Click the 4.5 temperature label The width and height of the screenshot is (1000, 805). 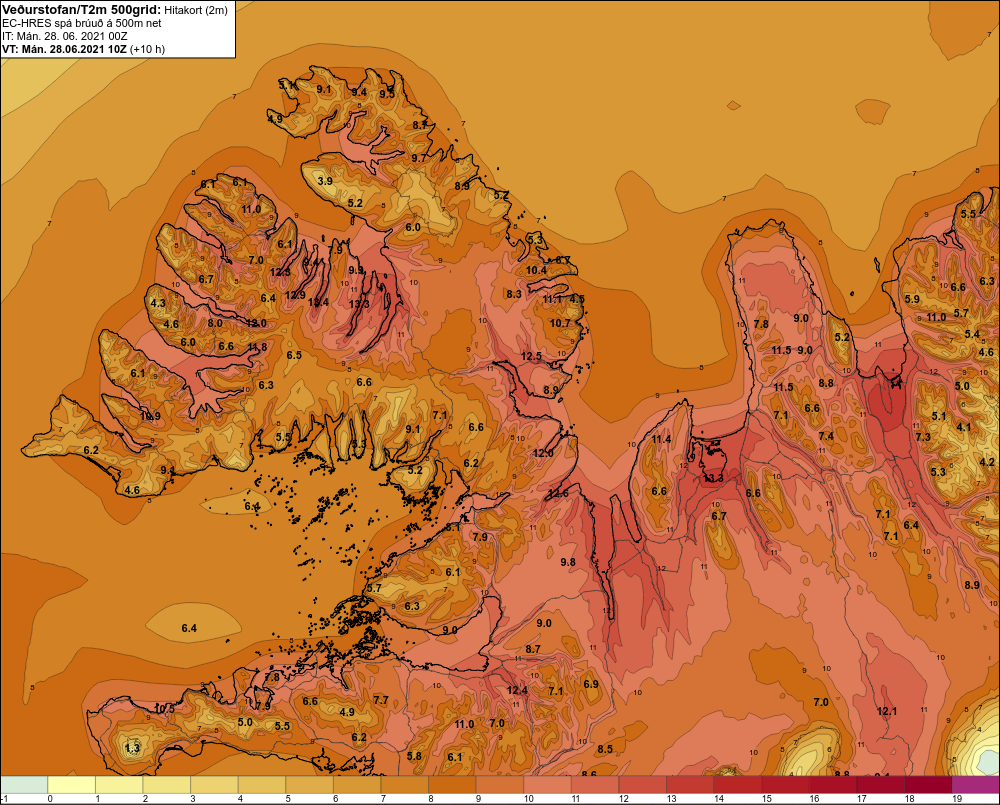(x=577, y=299)
